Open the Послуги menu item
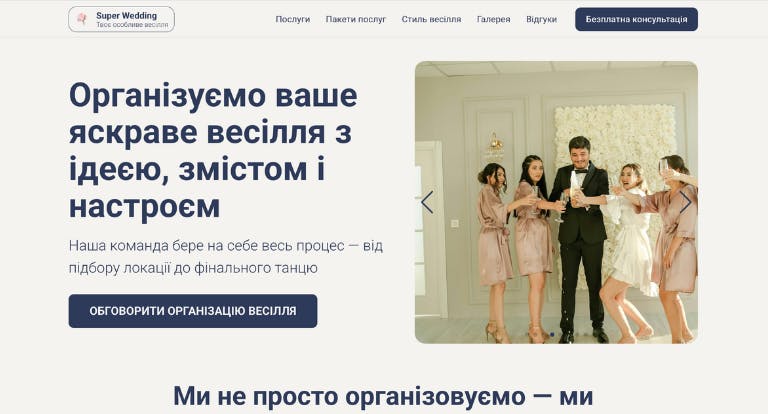This screenshot has width=768, height=414. tap(293, 19)
